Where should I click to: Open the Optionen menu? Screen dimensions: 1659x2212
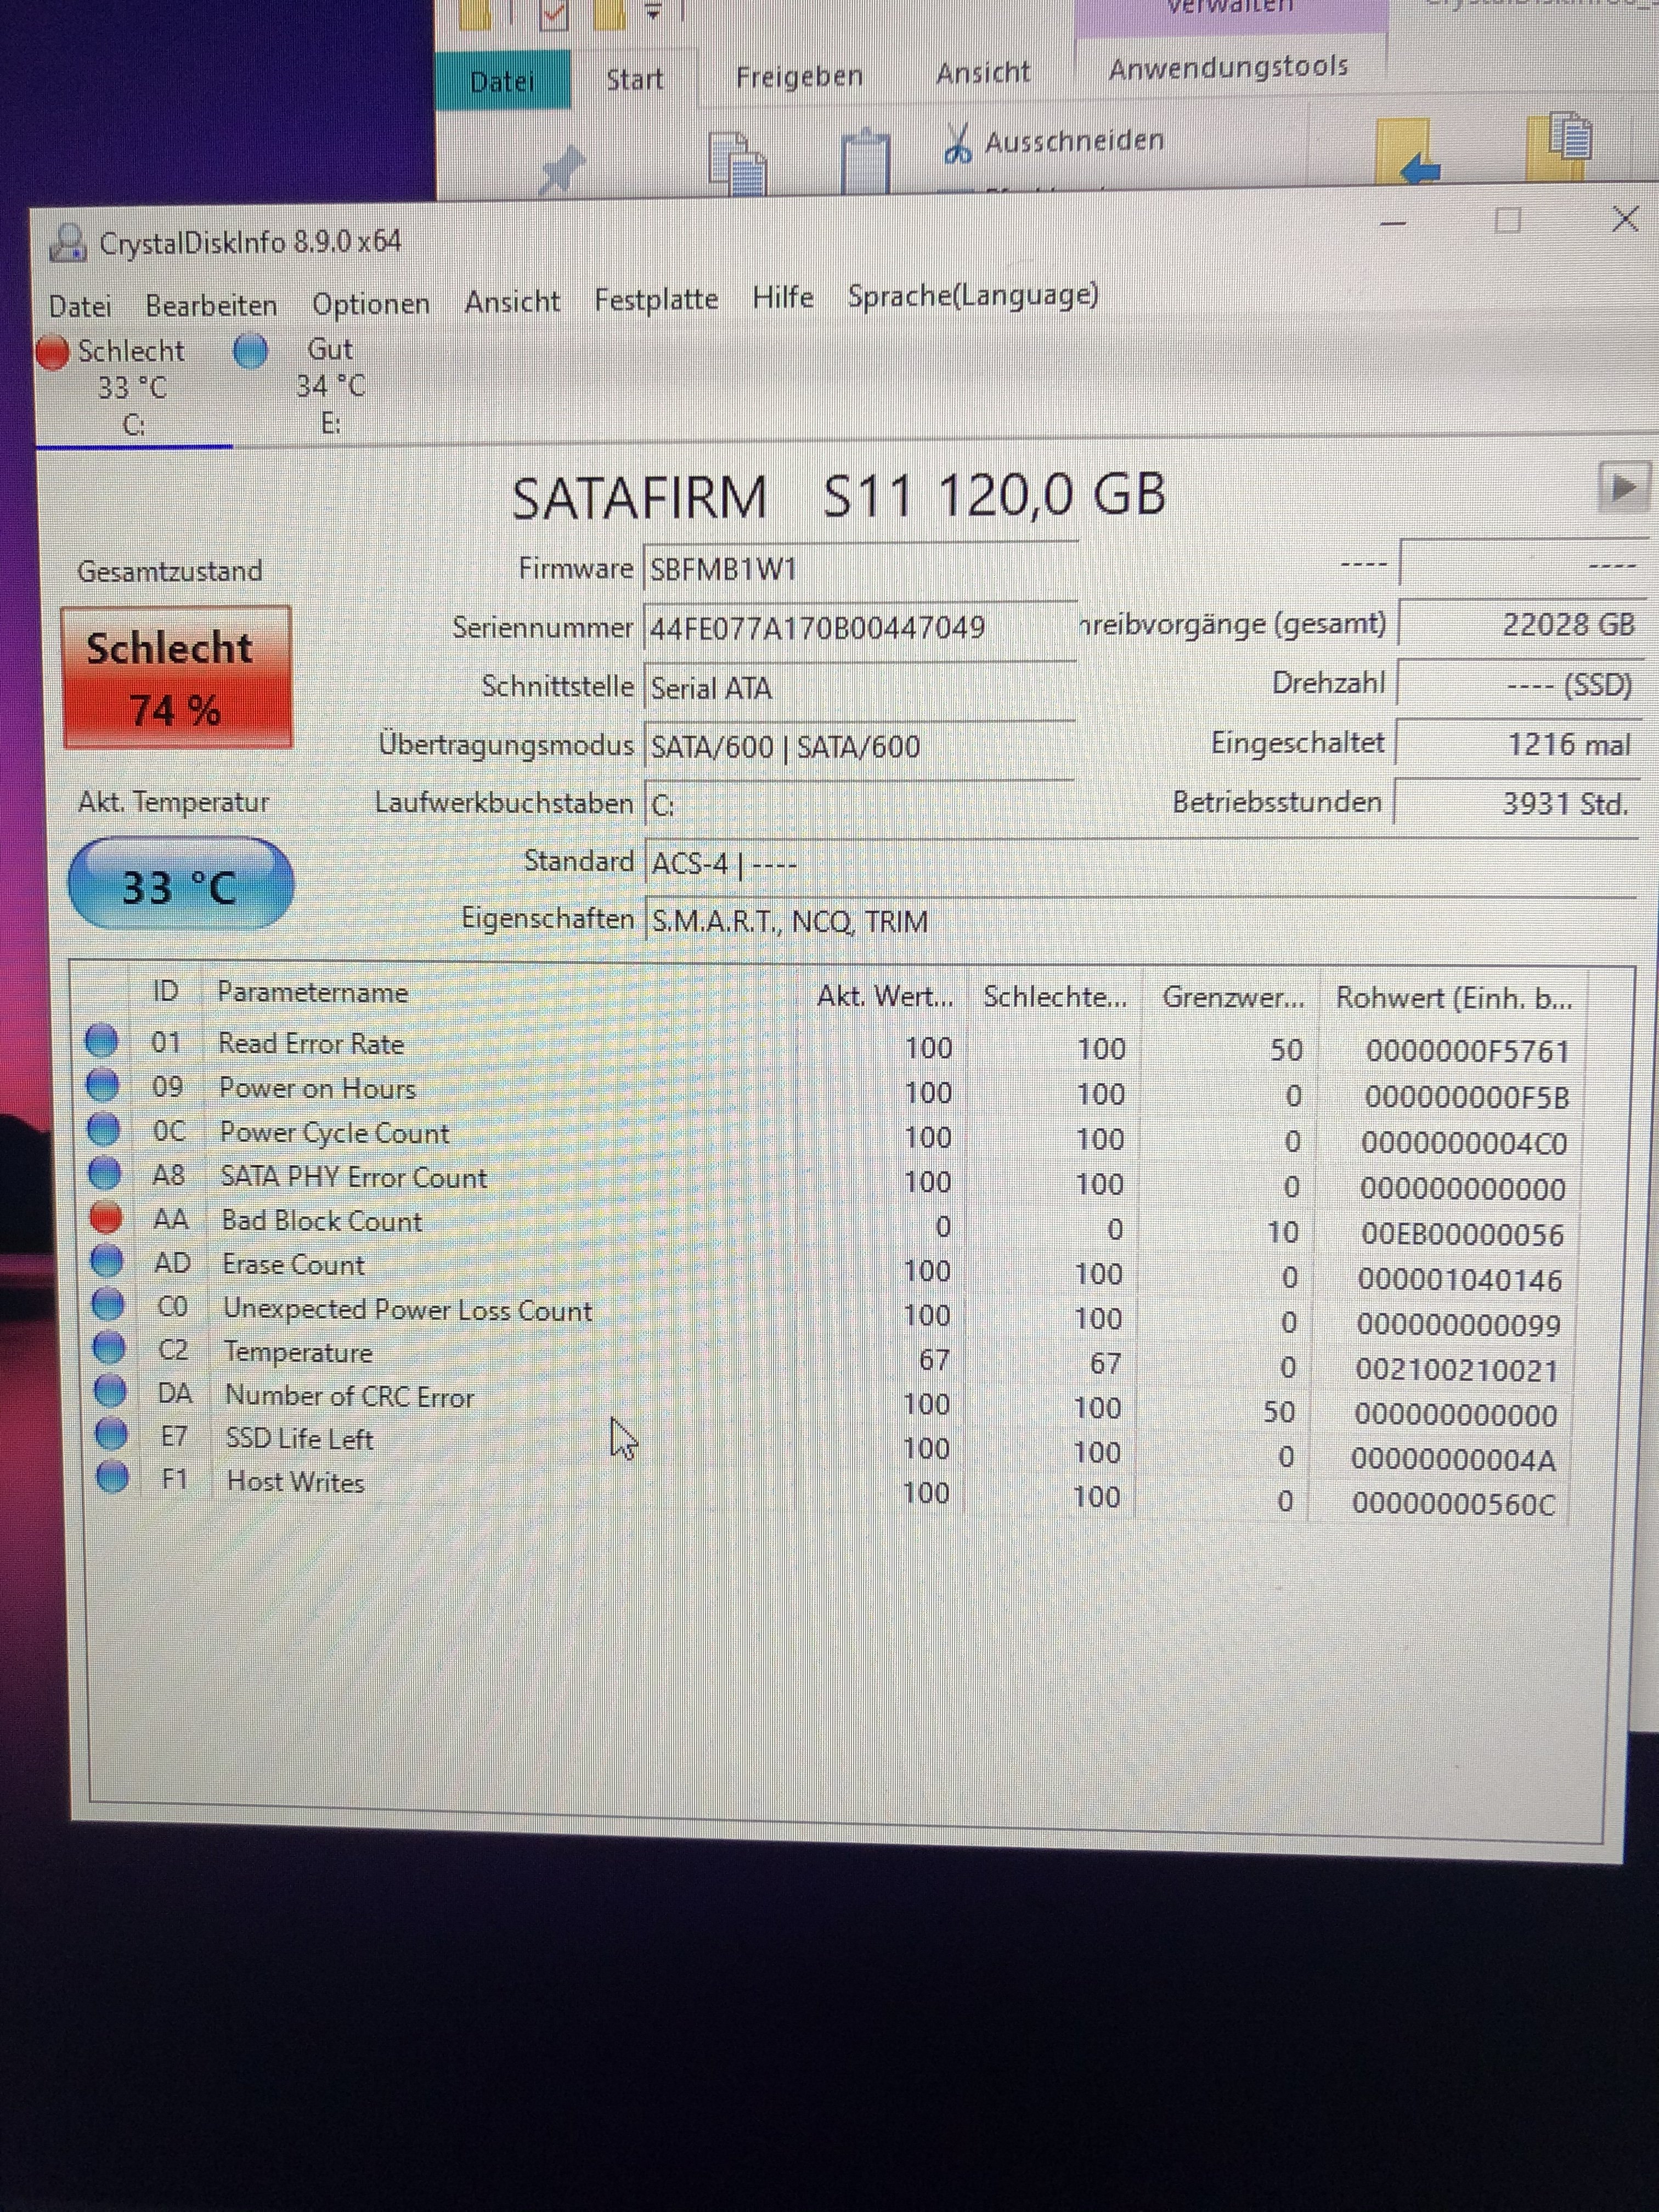coord(370,303)
